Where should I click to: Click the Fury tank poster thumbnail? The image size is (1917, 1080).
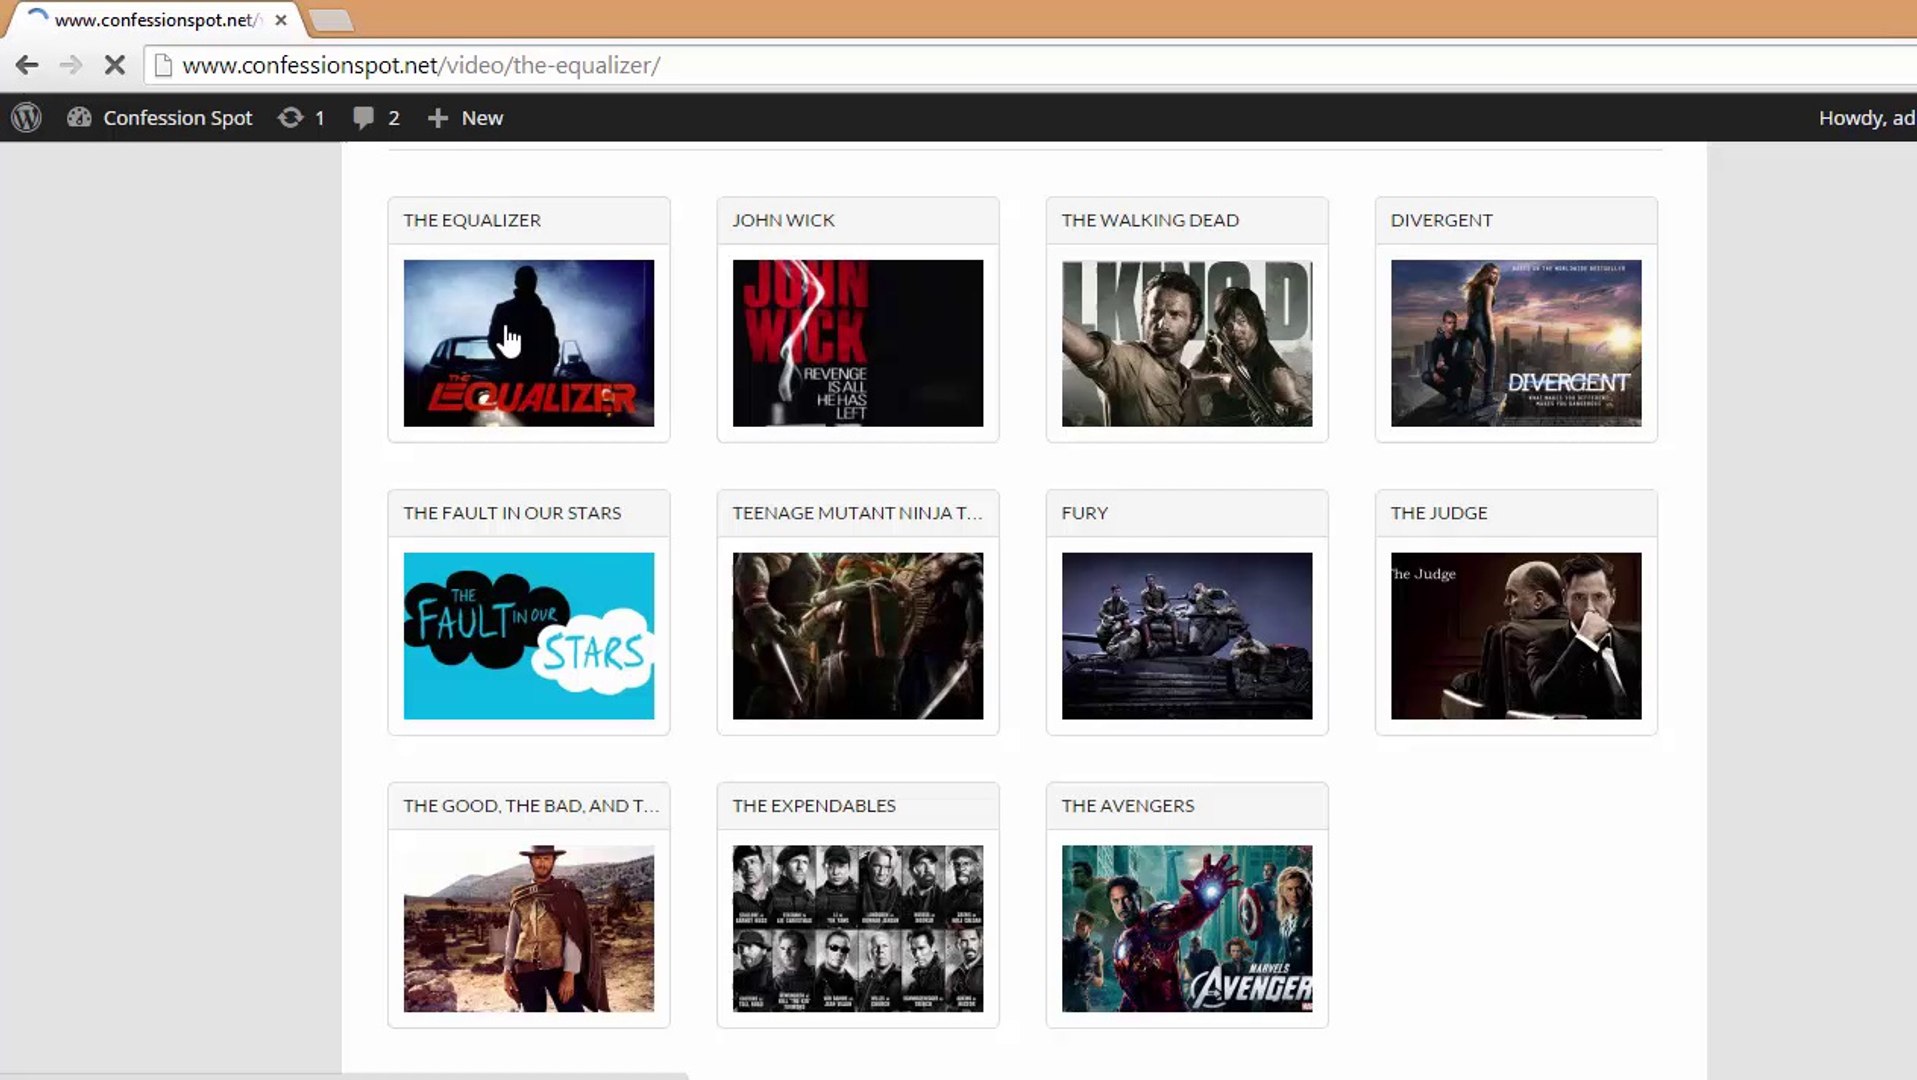click(1187, 636)
